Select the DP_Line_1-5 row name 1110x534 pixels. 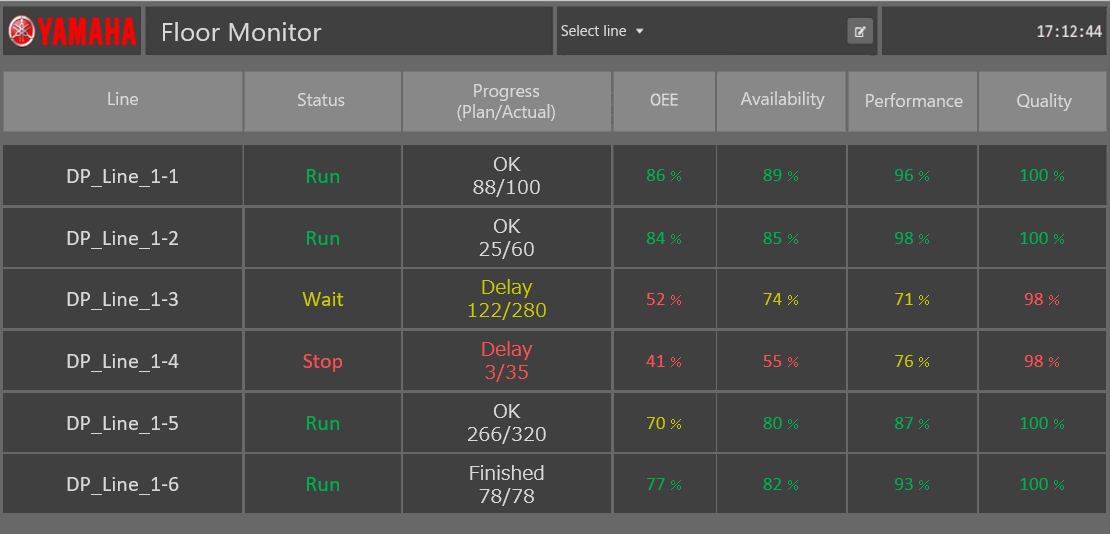tap(122, 423)
